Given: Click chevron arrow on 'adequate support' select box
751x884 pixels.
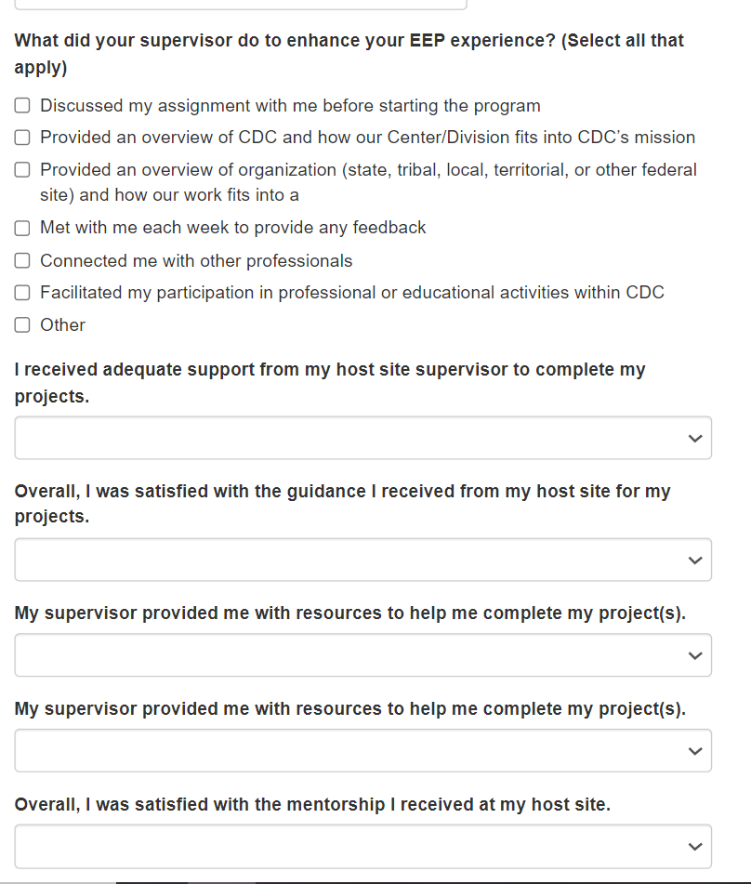Looking at the screenshot, I should pyautogui.click(x=695, y=438).
